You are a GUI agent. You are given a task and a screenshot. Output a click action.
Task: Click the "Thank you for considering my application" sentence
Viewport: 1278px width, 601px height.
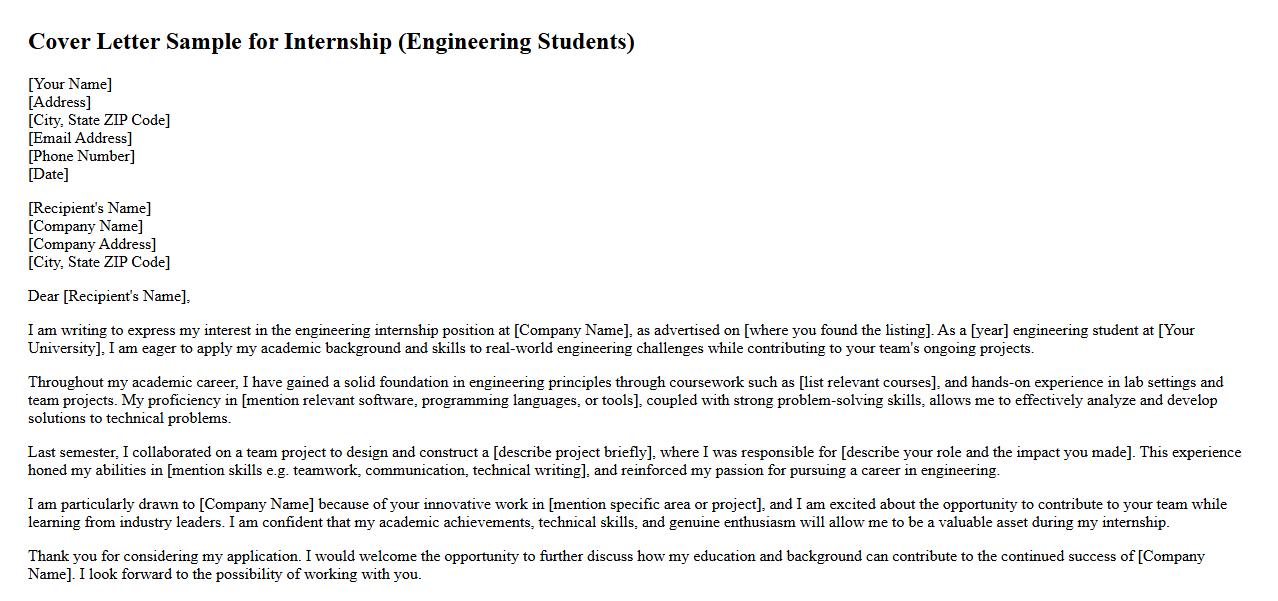pos(164,556)
